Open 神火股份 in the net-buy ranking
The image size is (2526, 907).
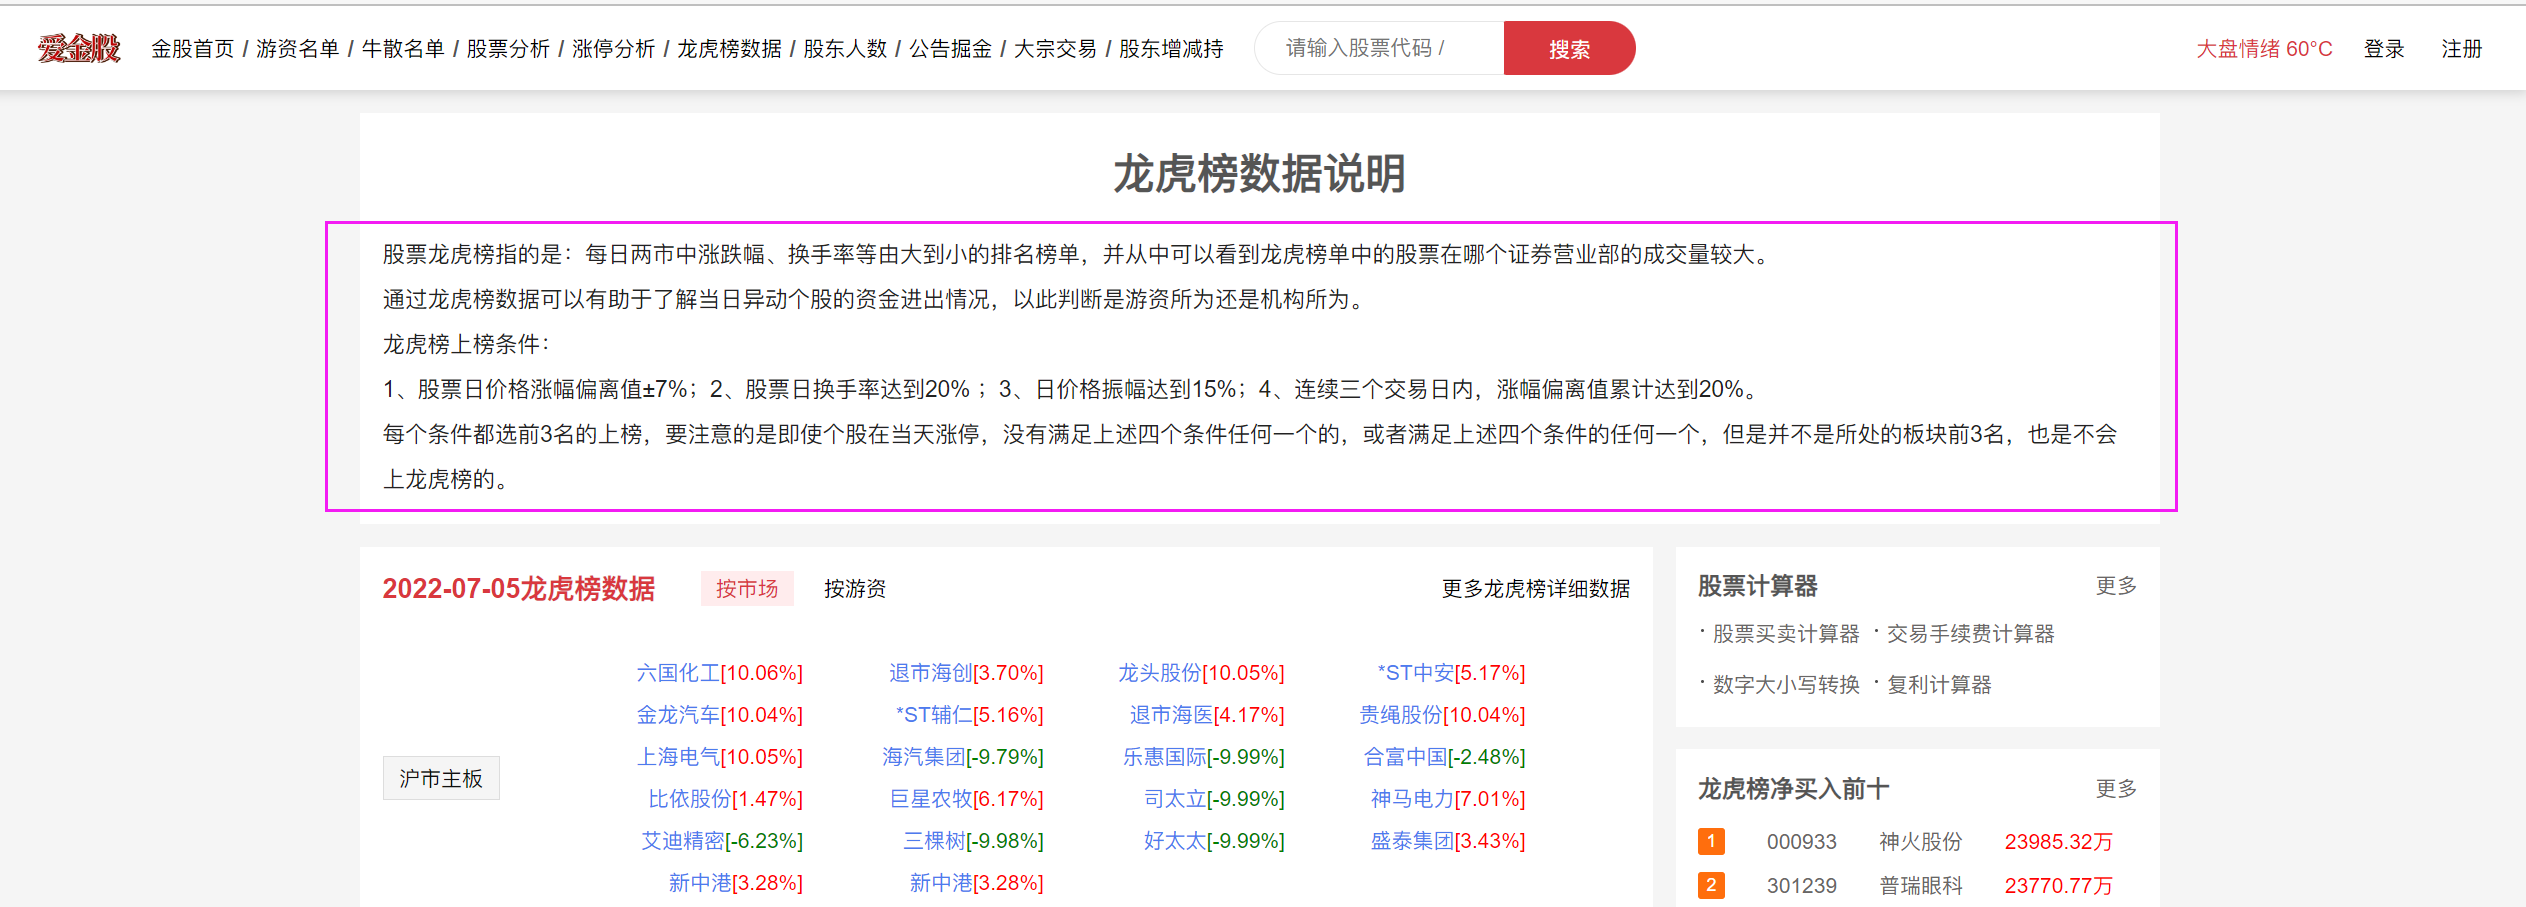point(1920,842)
